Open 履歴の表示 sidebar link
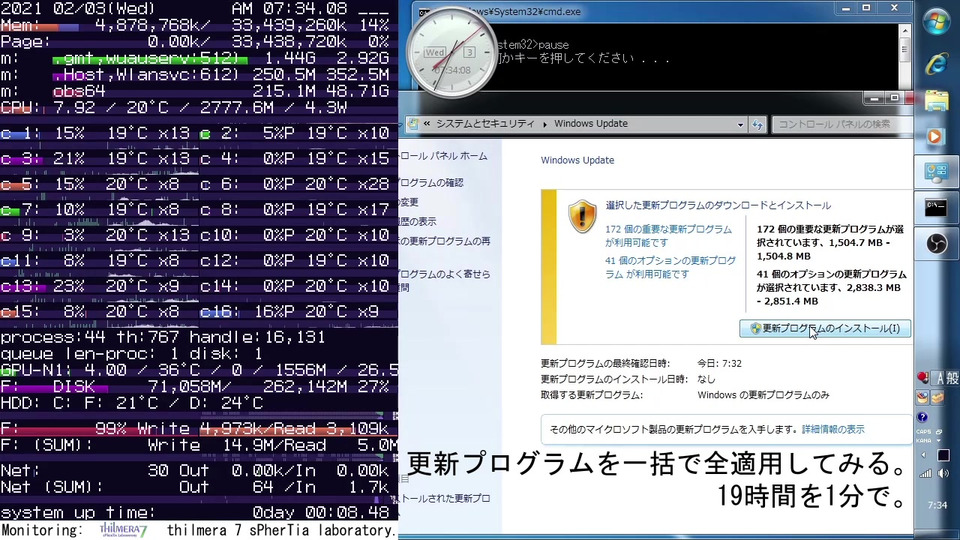 418,222
